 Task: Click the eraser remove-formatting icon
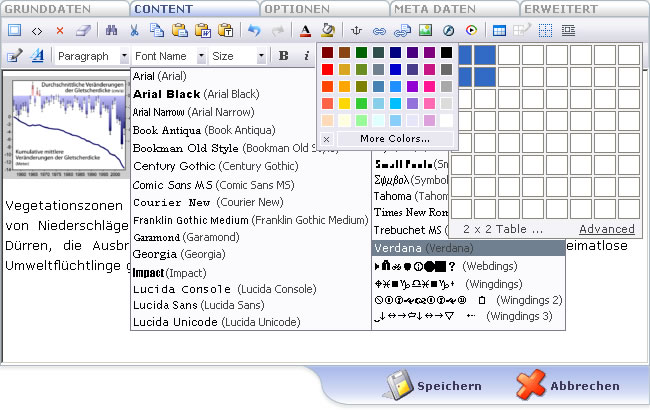(83, 31)
